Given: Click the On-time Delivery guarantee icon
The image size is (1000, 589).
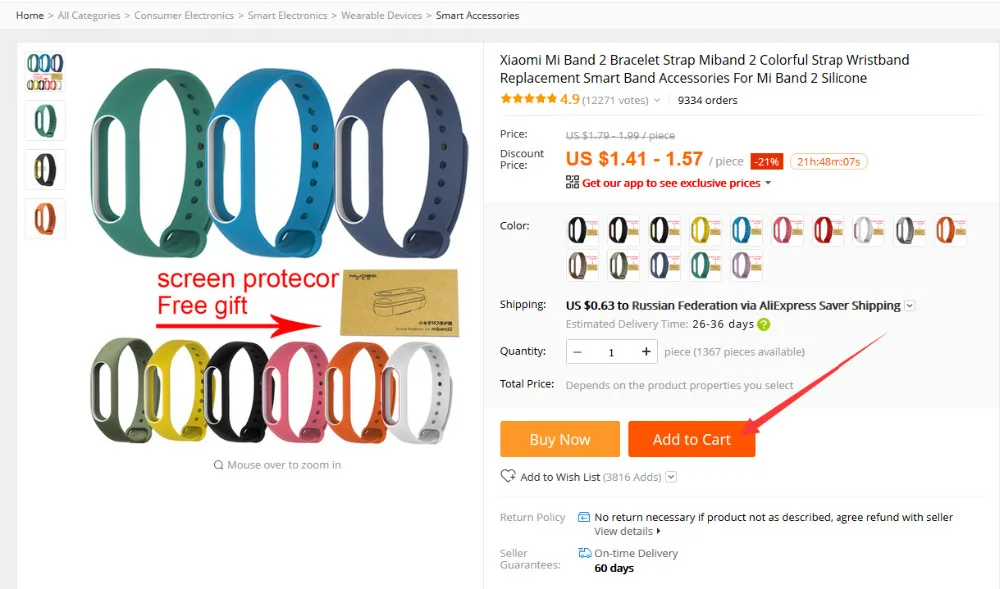Looking at the screenshot, I should [584, 553].
